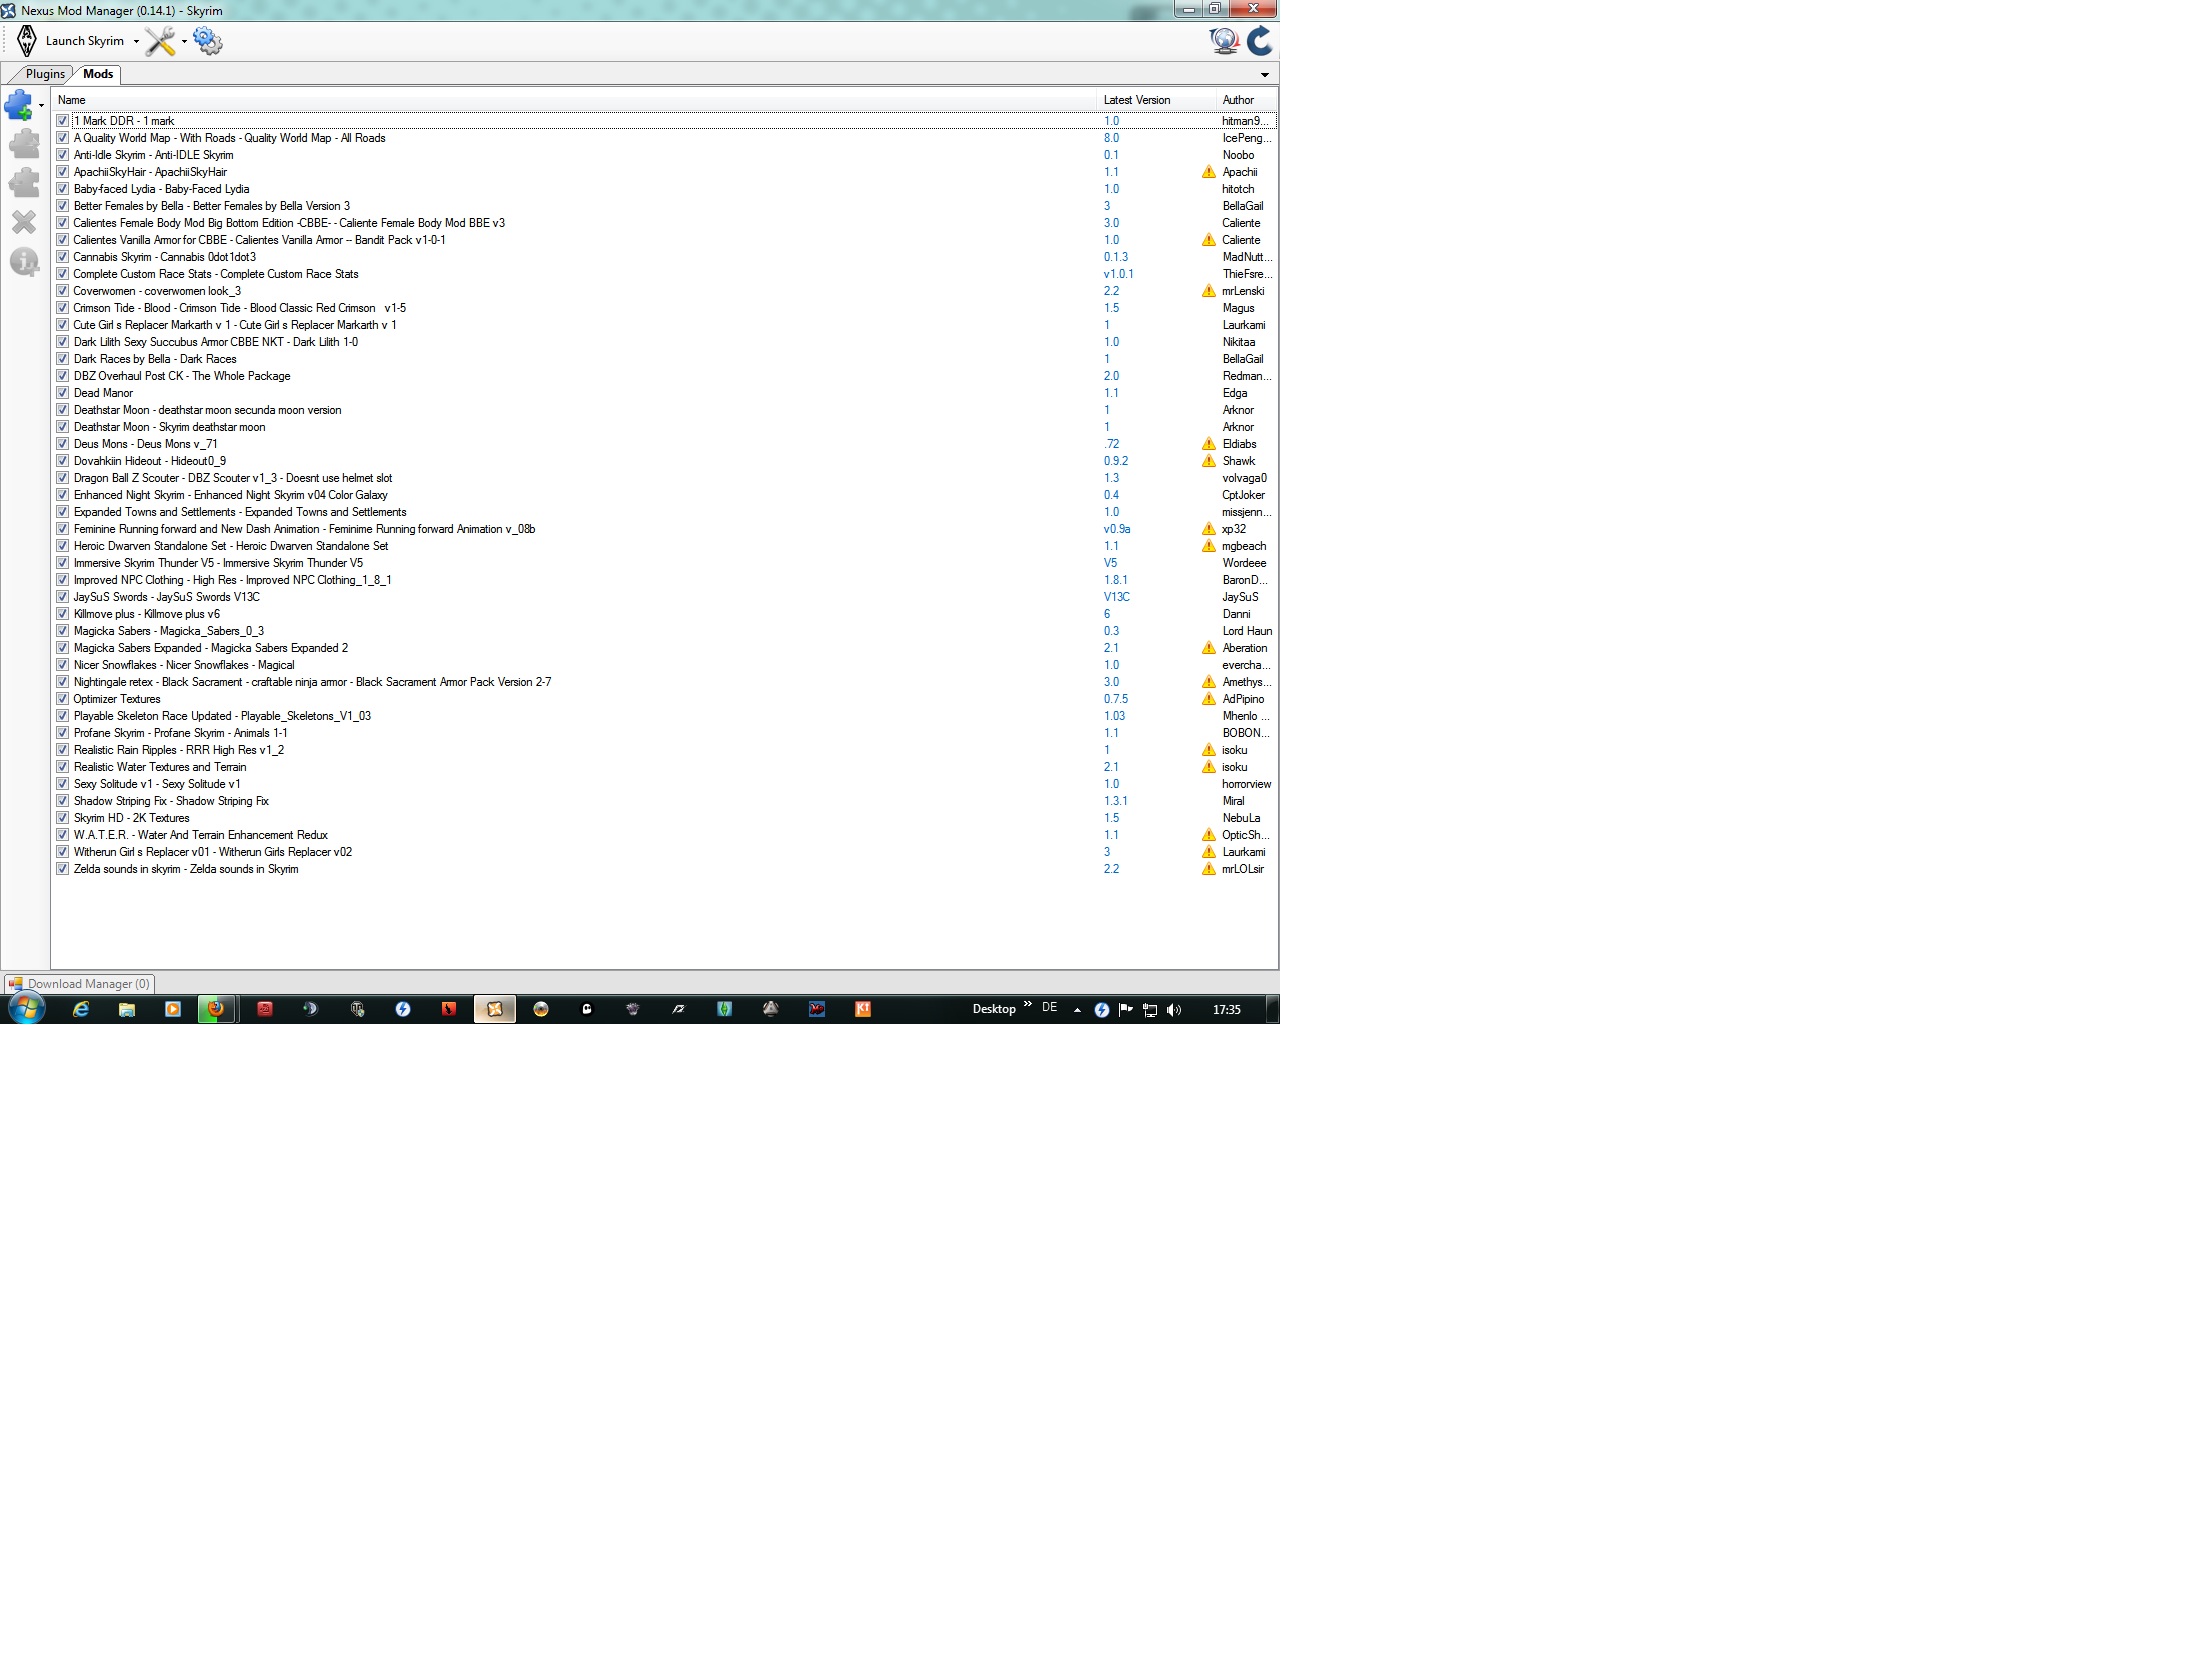The width and height of the screenshot is (2204, 1653).
Task: Uncheck the Dead Manor mod checkbox
Action: [62, 393]
